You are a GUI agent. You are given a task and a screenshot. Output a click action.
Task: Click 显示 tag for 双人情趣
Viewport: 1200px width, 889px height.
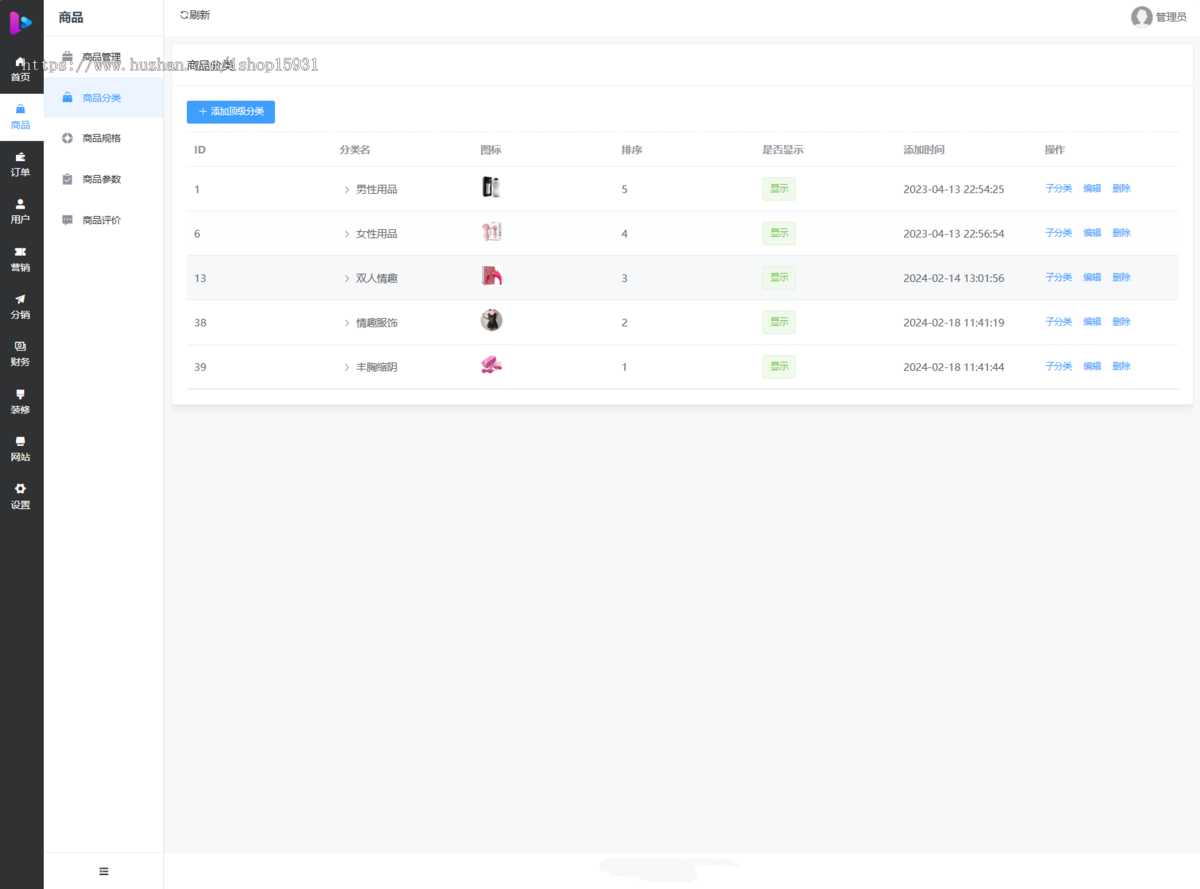(779, 278)
